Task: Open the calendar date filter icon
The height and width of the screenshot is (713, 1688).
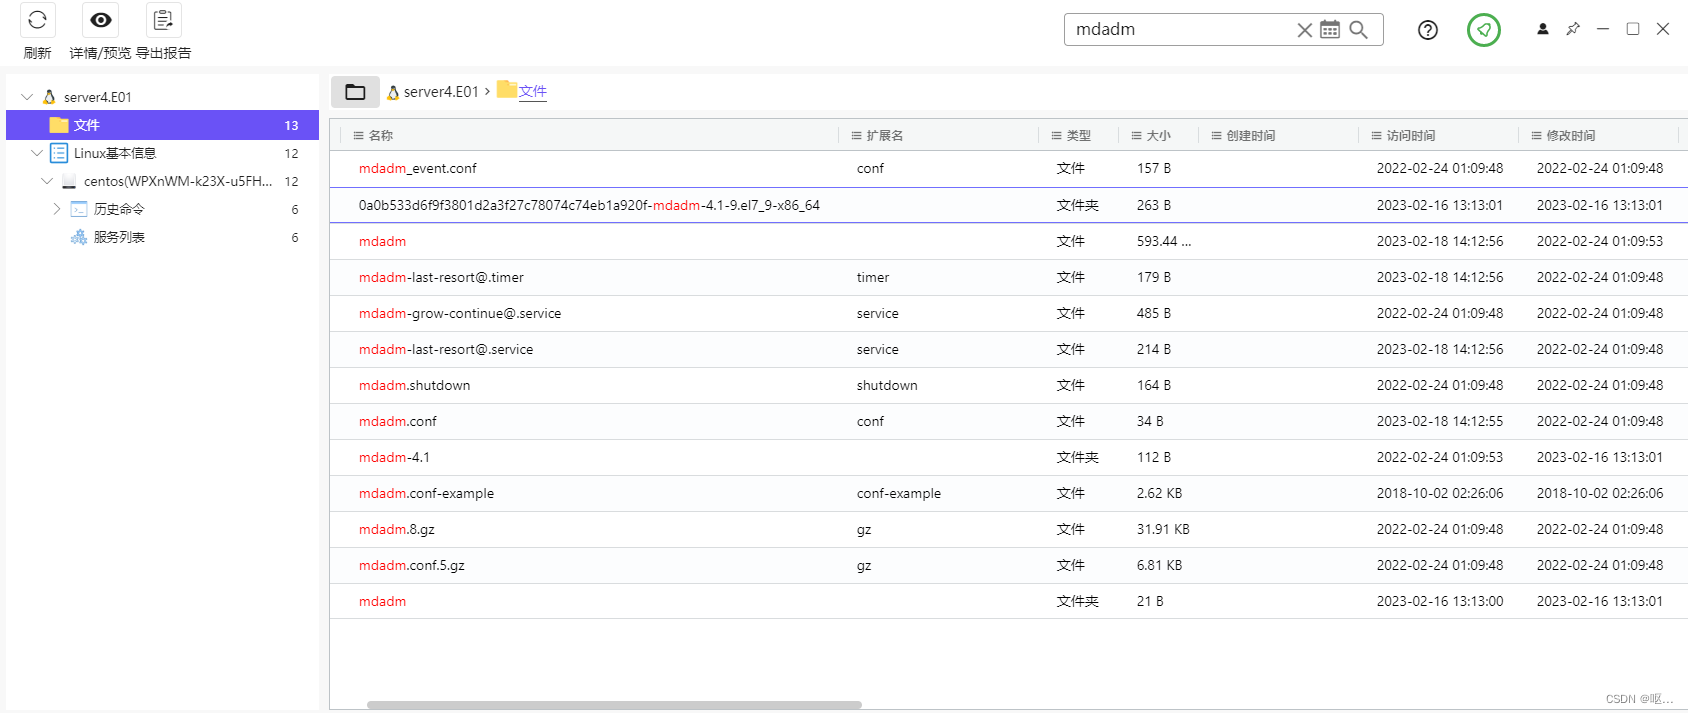Action: [1330, 30]
